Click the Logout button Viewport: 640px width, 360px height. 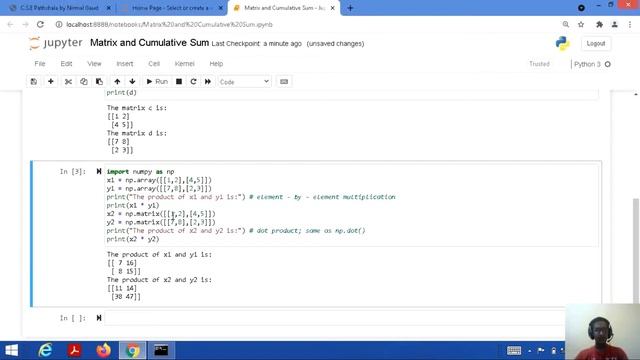click(596, 44)
